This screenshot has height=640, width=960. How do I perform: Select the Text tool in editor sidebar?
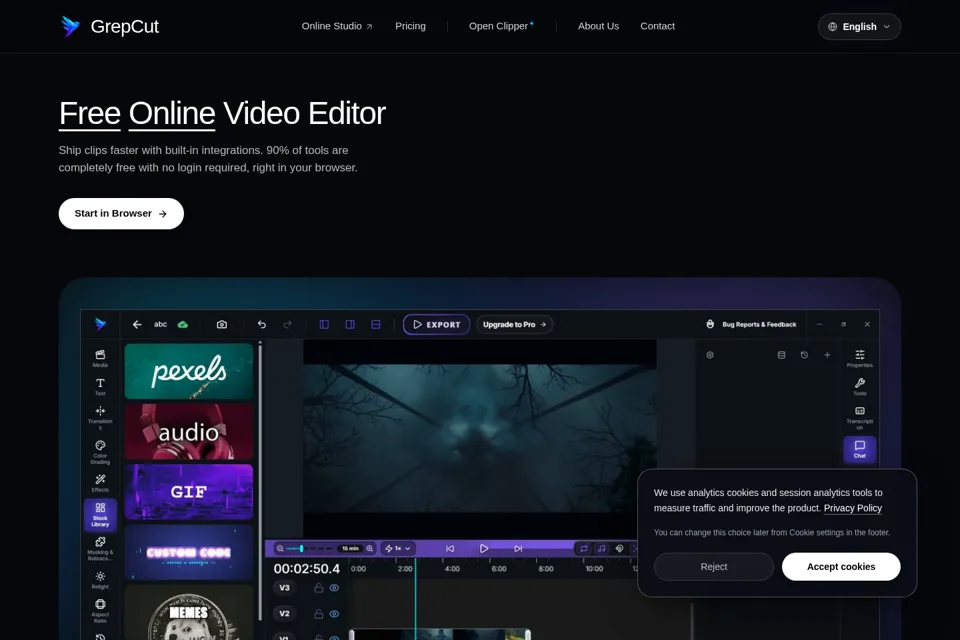[100, 386]
